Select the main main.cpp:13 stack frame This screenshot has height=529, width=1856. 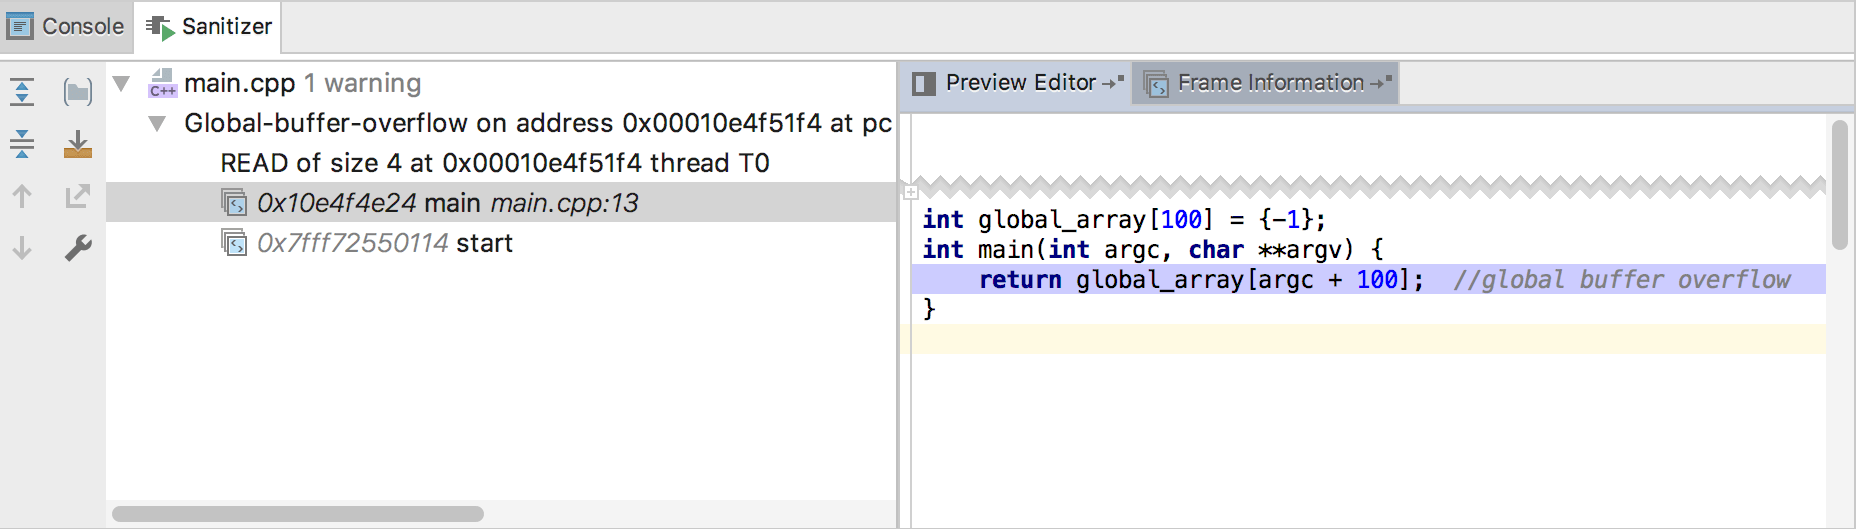pos(446,203)
